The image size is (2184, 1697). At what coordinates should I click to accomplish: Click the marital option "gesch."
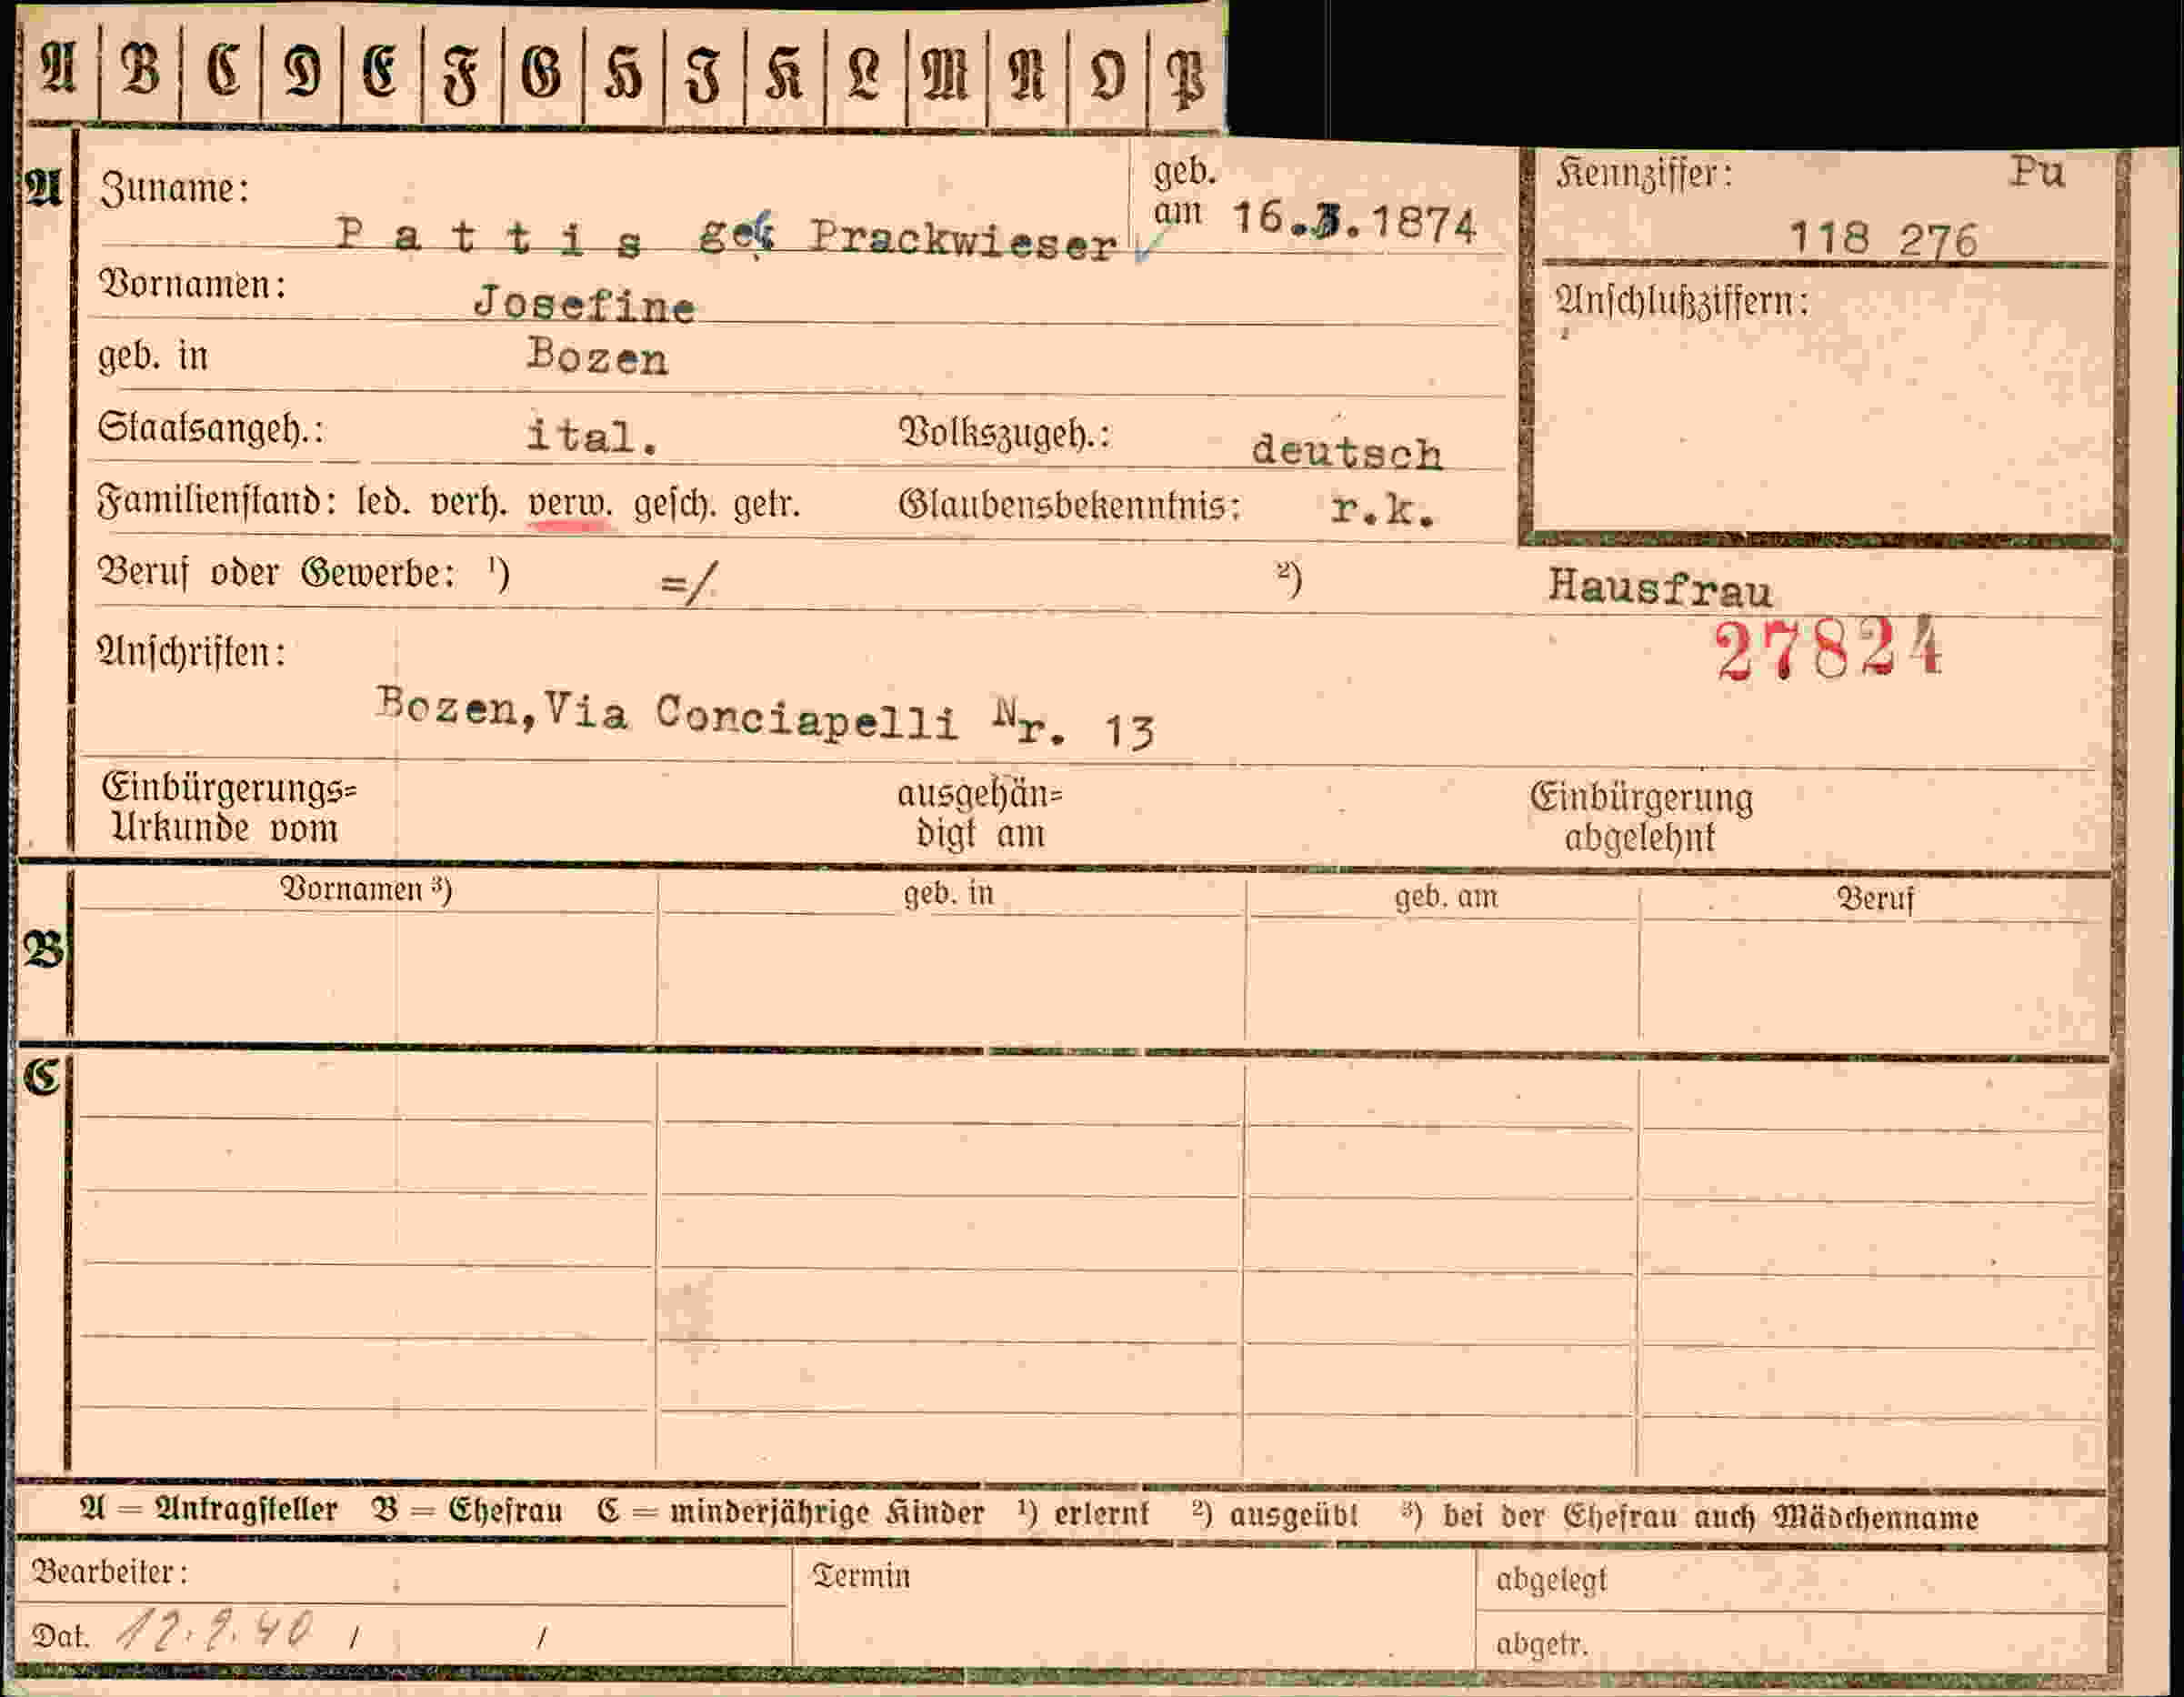[x=675, y=505]
